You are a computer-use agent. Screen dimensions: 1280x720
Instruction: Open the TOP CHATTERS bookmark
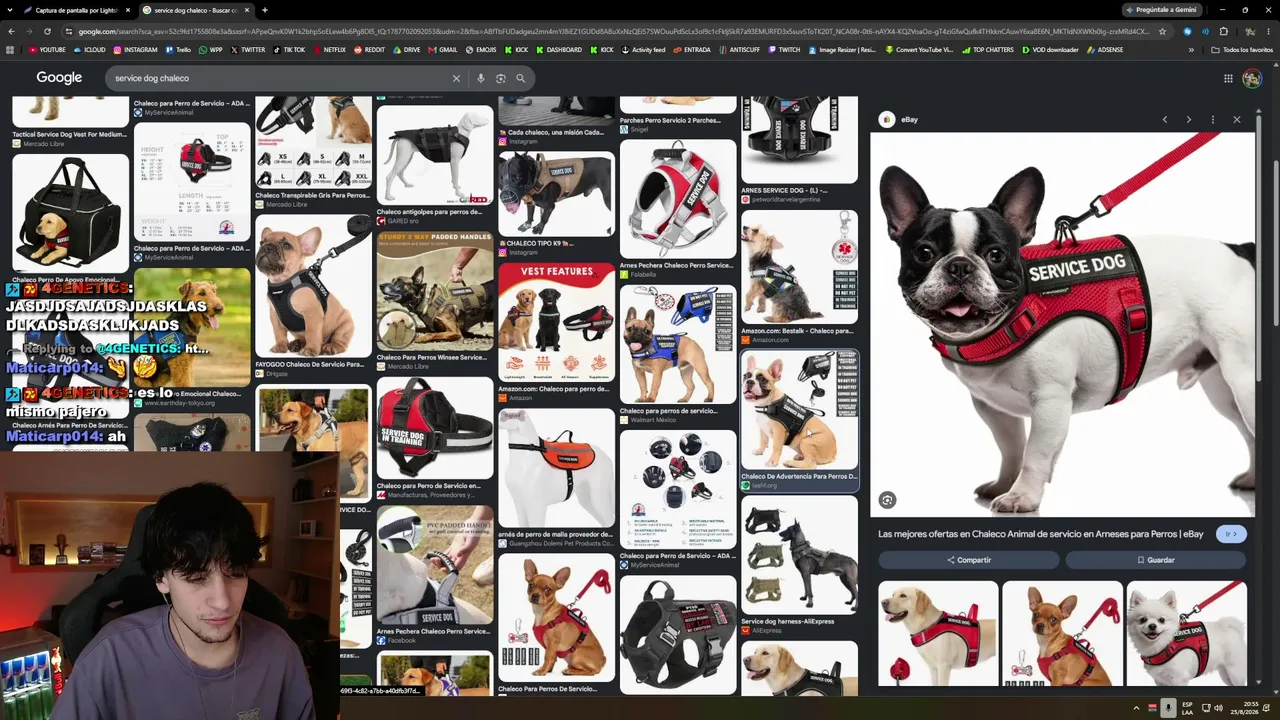[x=987, y=50]
